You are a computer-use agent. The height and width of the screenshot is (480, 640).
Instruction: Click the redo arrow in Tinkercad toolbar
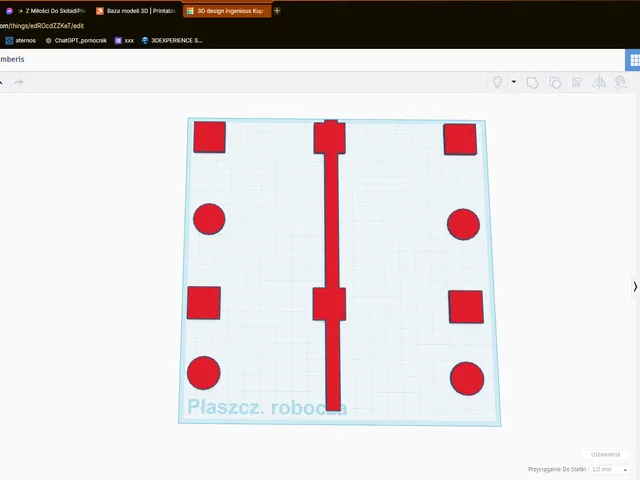[x=19, y=82]
